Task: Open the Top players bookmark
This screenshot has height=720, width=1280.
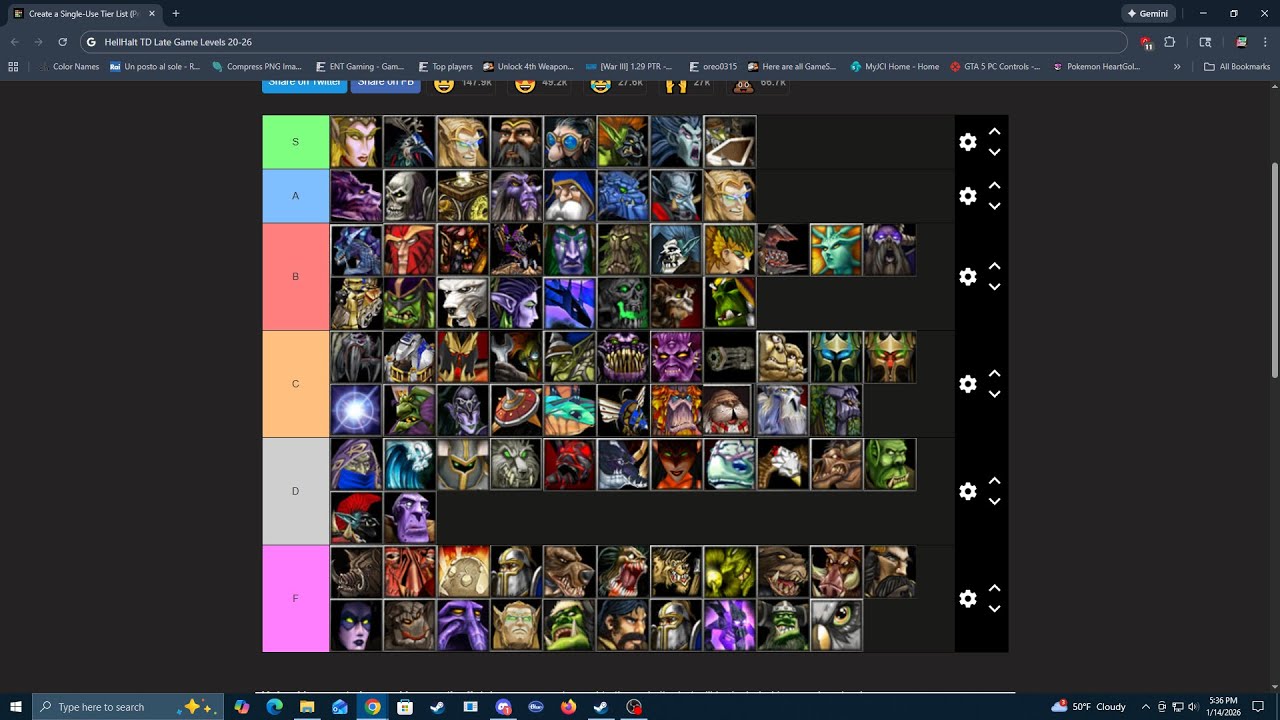Action: pyautogui.click(x=445, y=67)
